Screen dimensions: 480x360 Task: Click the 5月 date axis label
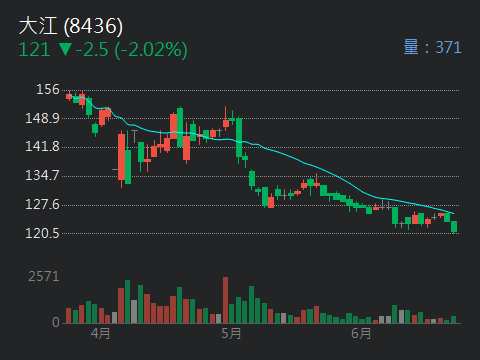[231, 333]
